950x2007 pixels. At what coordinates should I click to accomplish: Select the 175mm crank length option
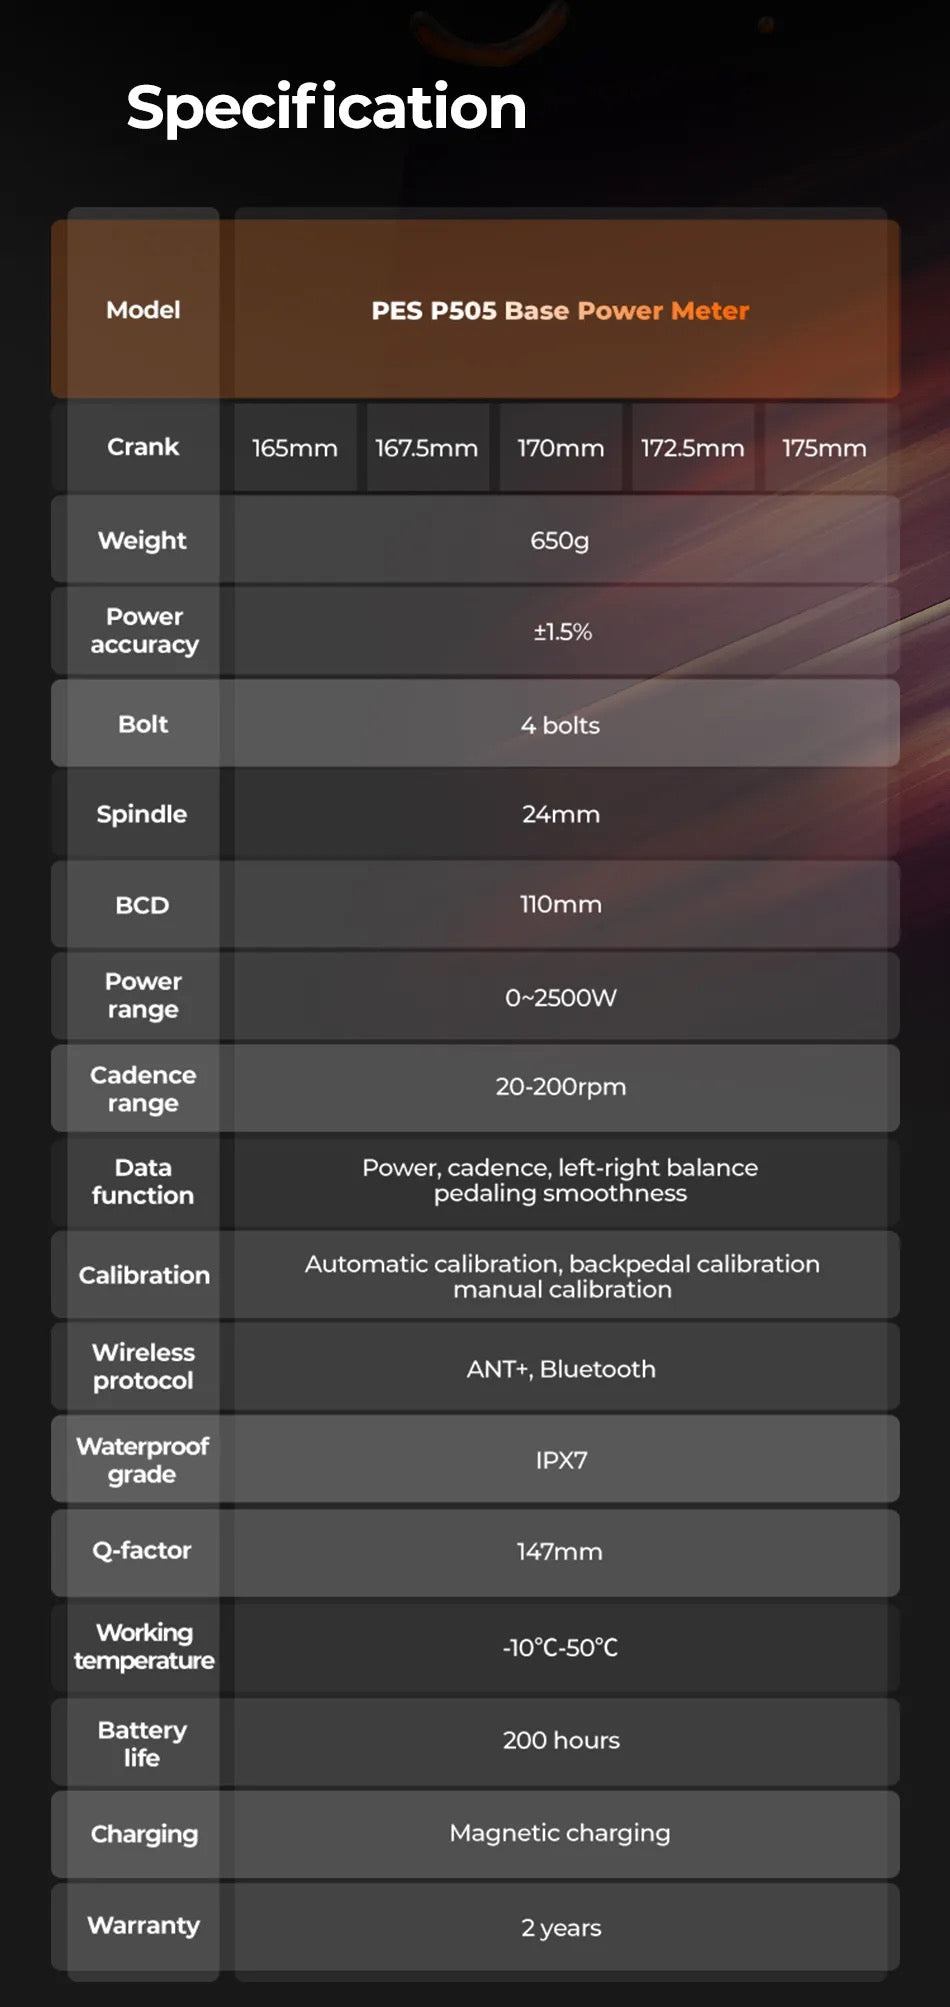click(824, 448)
